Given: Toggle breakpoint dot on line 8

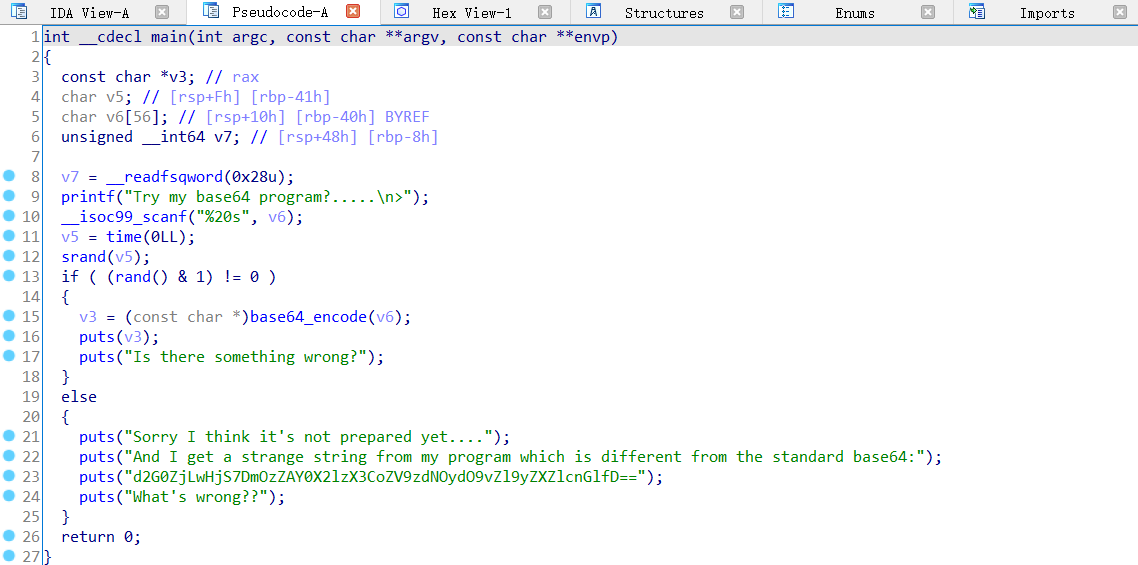Looking at the screenshot, I should coord(9,176).
